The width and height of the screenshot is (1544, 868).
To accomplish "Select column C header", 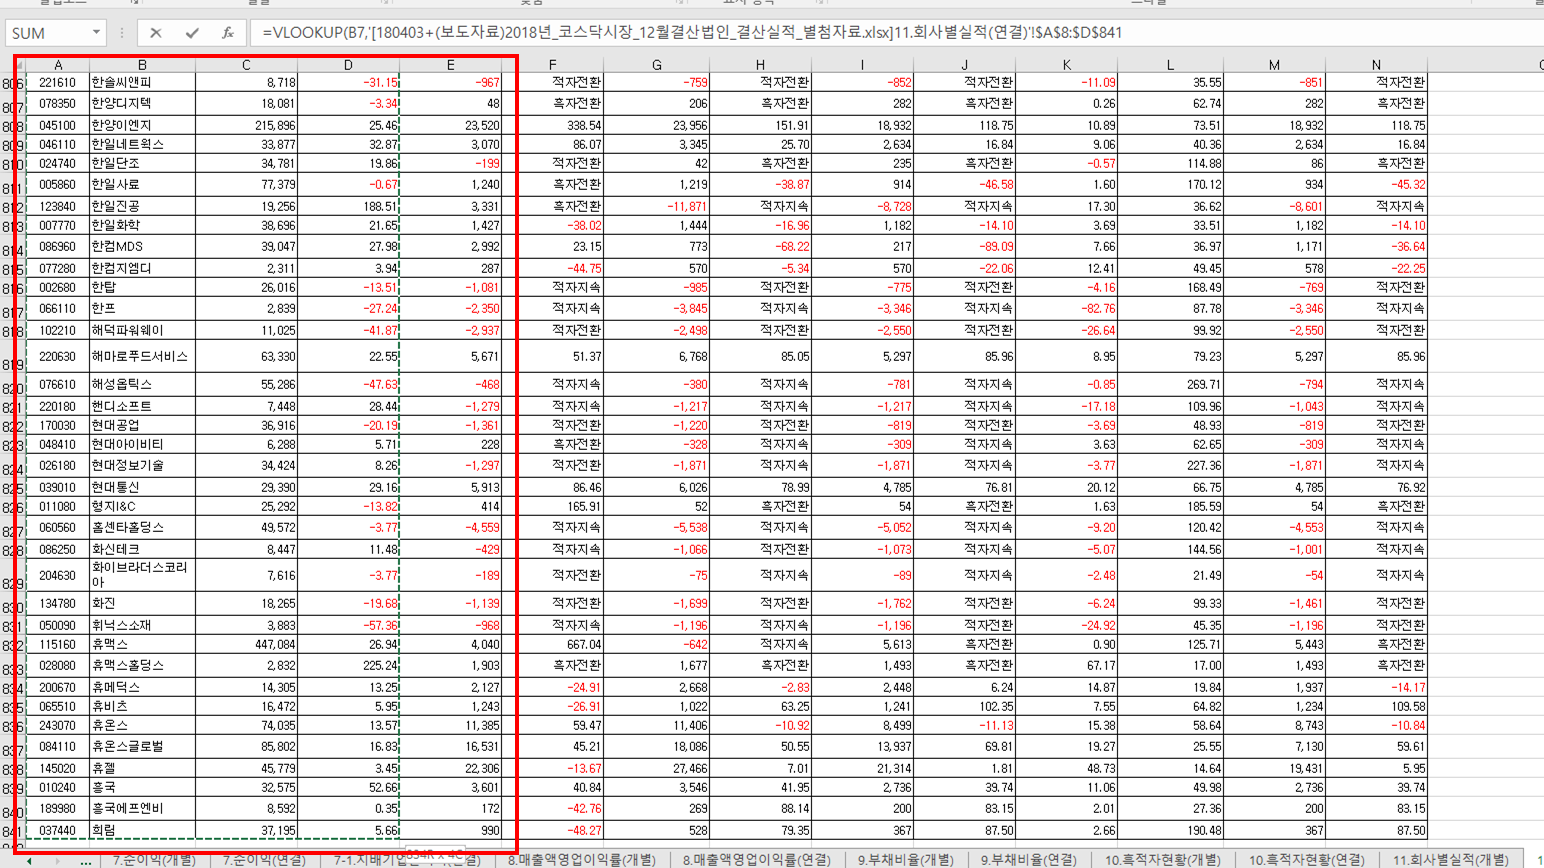I will point(246,65).
